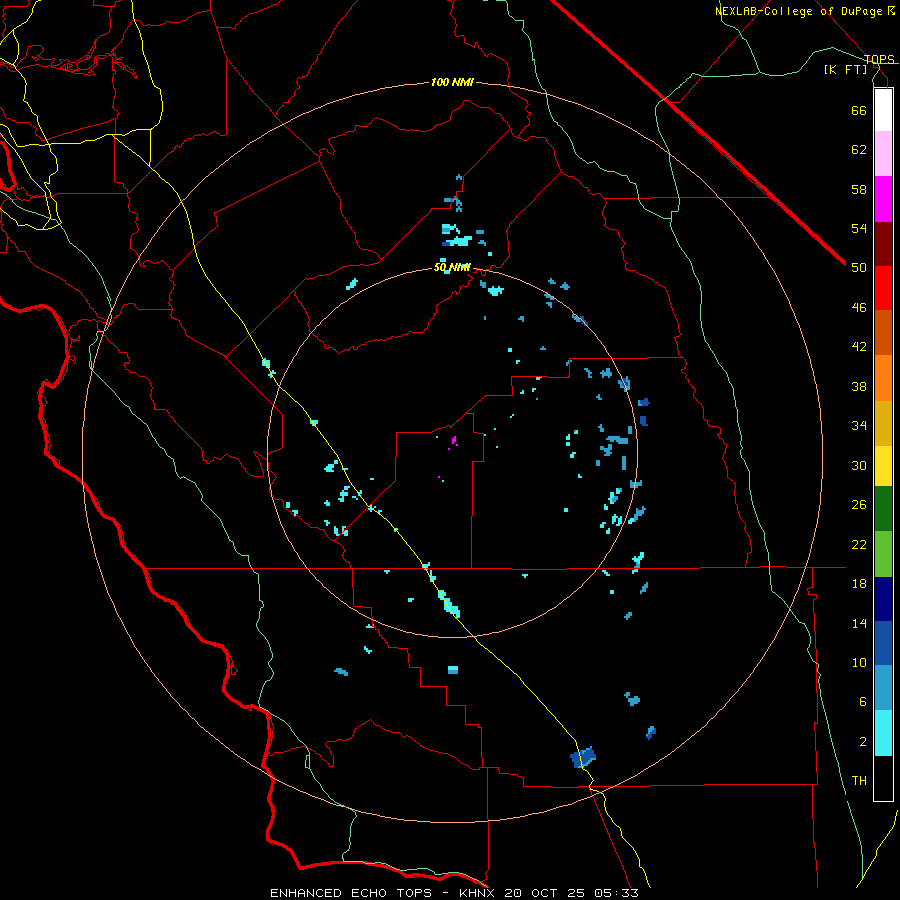Click the NEXLAB-College of DuPage label
Screen dimensions: 900x900
804,11
